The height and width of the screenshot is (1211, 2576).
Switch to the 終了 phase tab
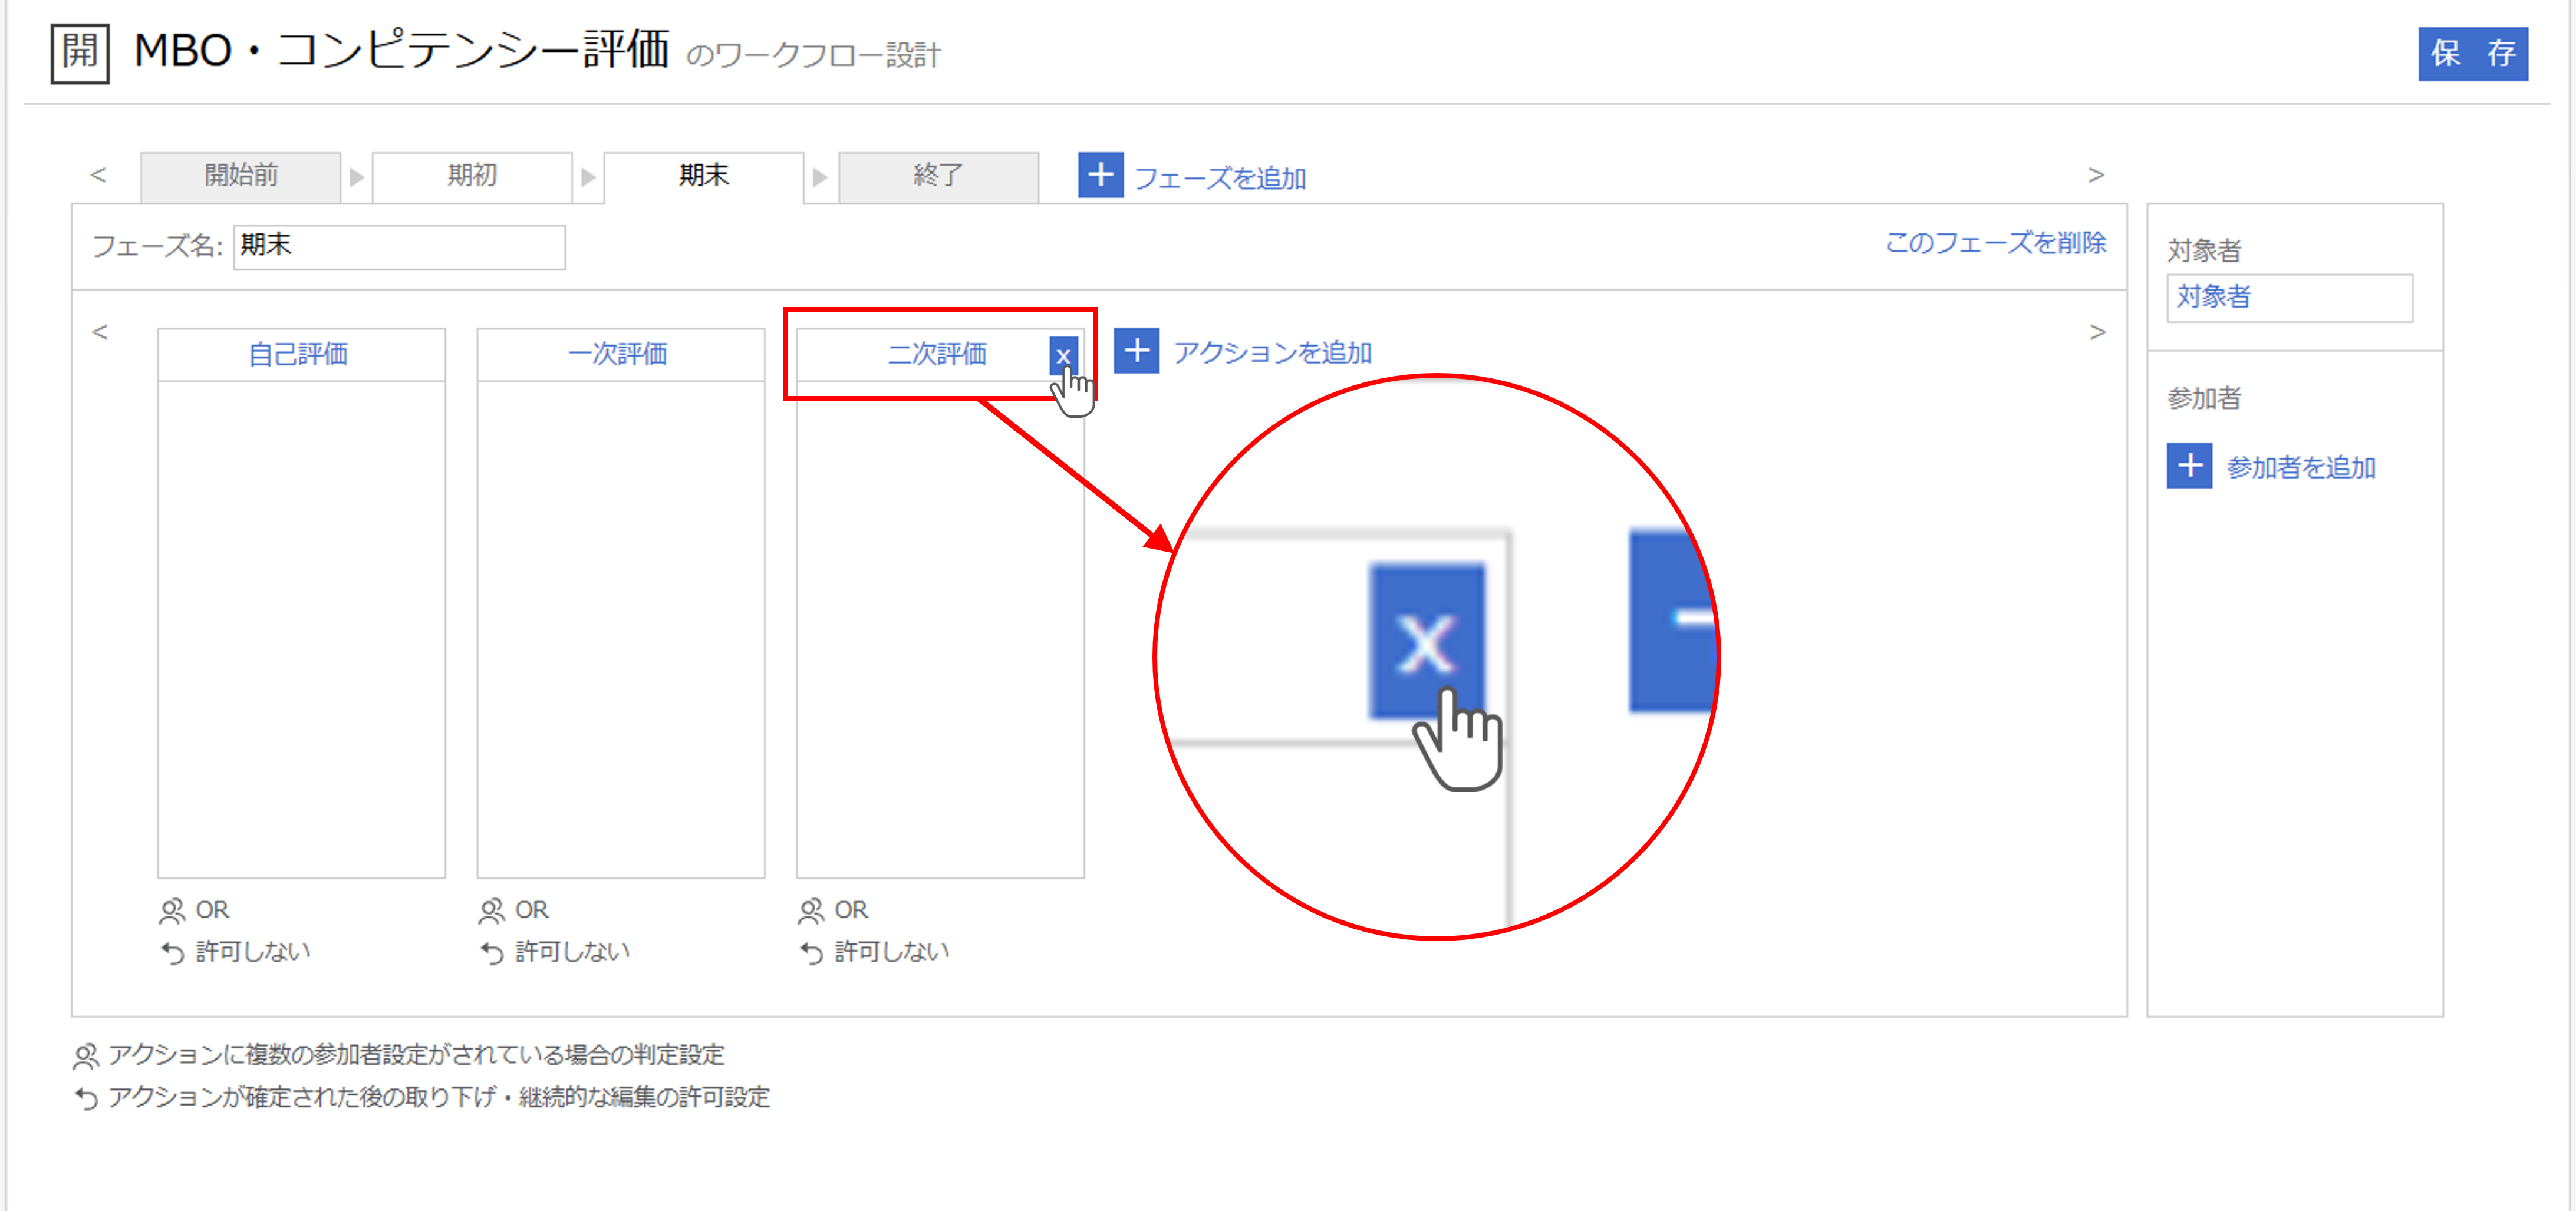[x=938, y=176]
